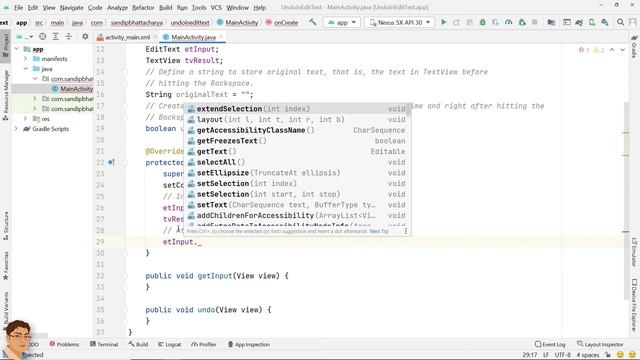This screenshot has height=360, width=640.
Task: Click the green Debug app bug icon
Action: coord(482,22)
